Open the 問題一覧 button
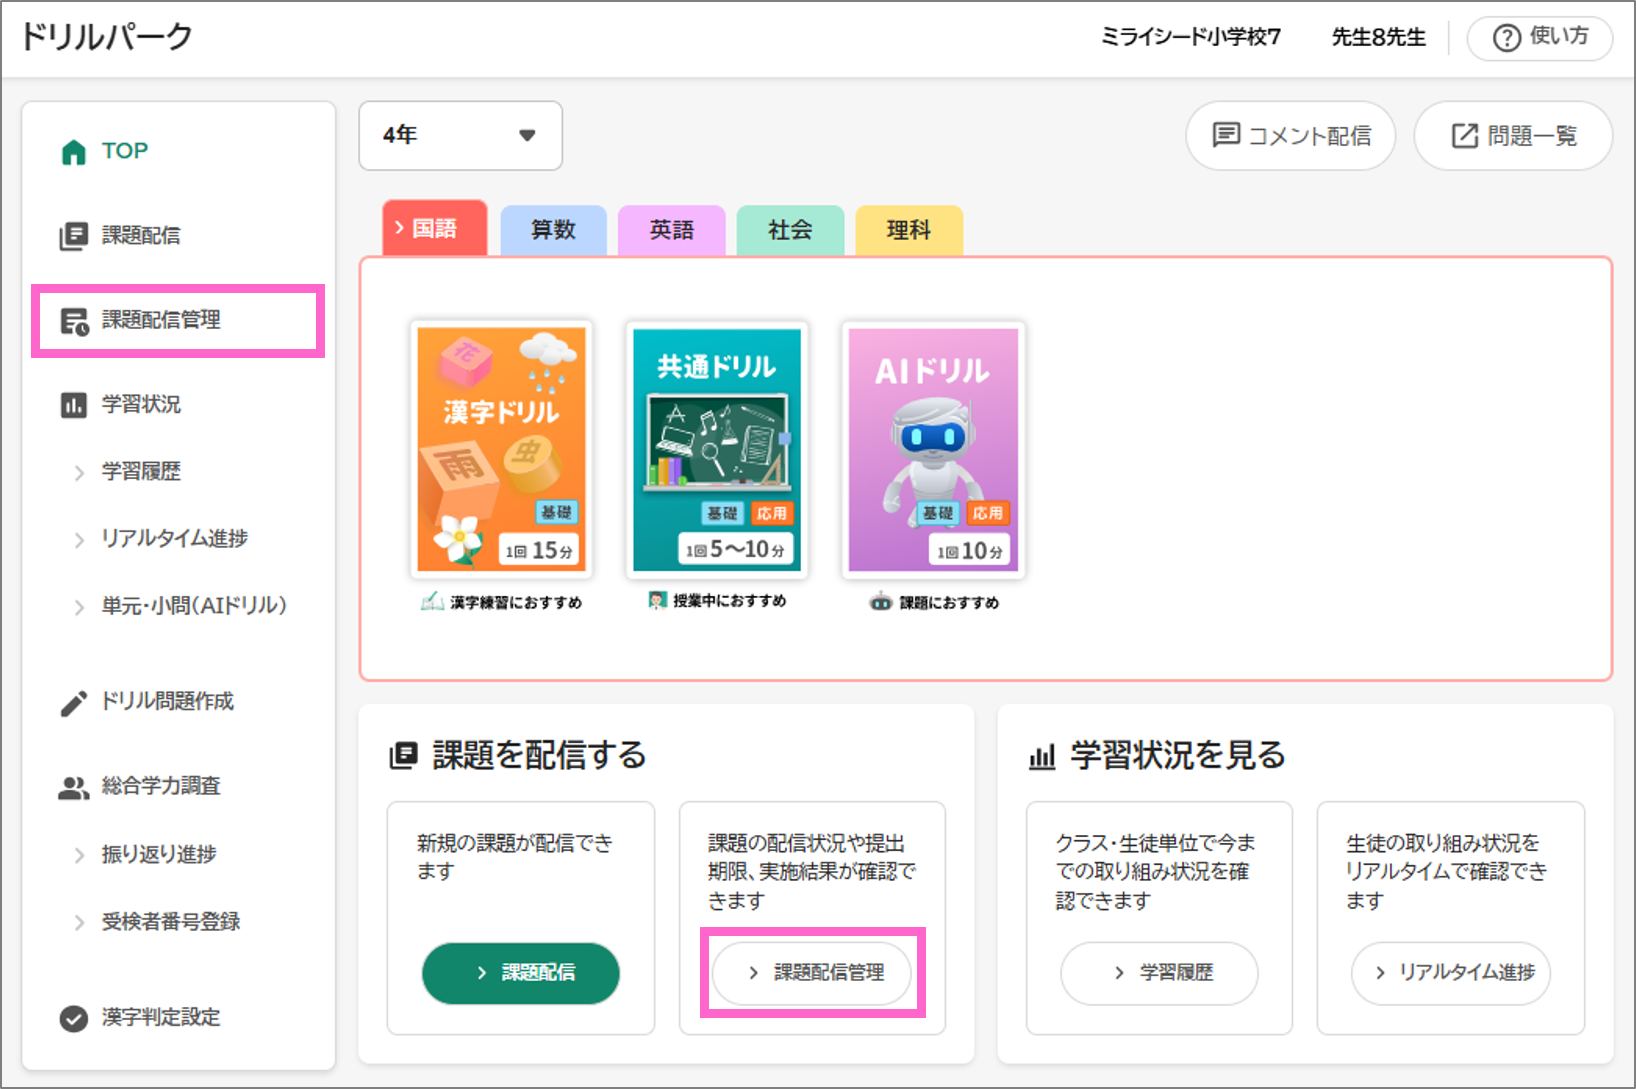 coord(1513,136)
